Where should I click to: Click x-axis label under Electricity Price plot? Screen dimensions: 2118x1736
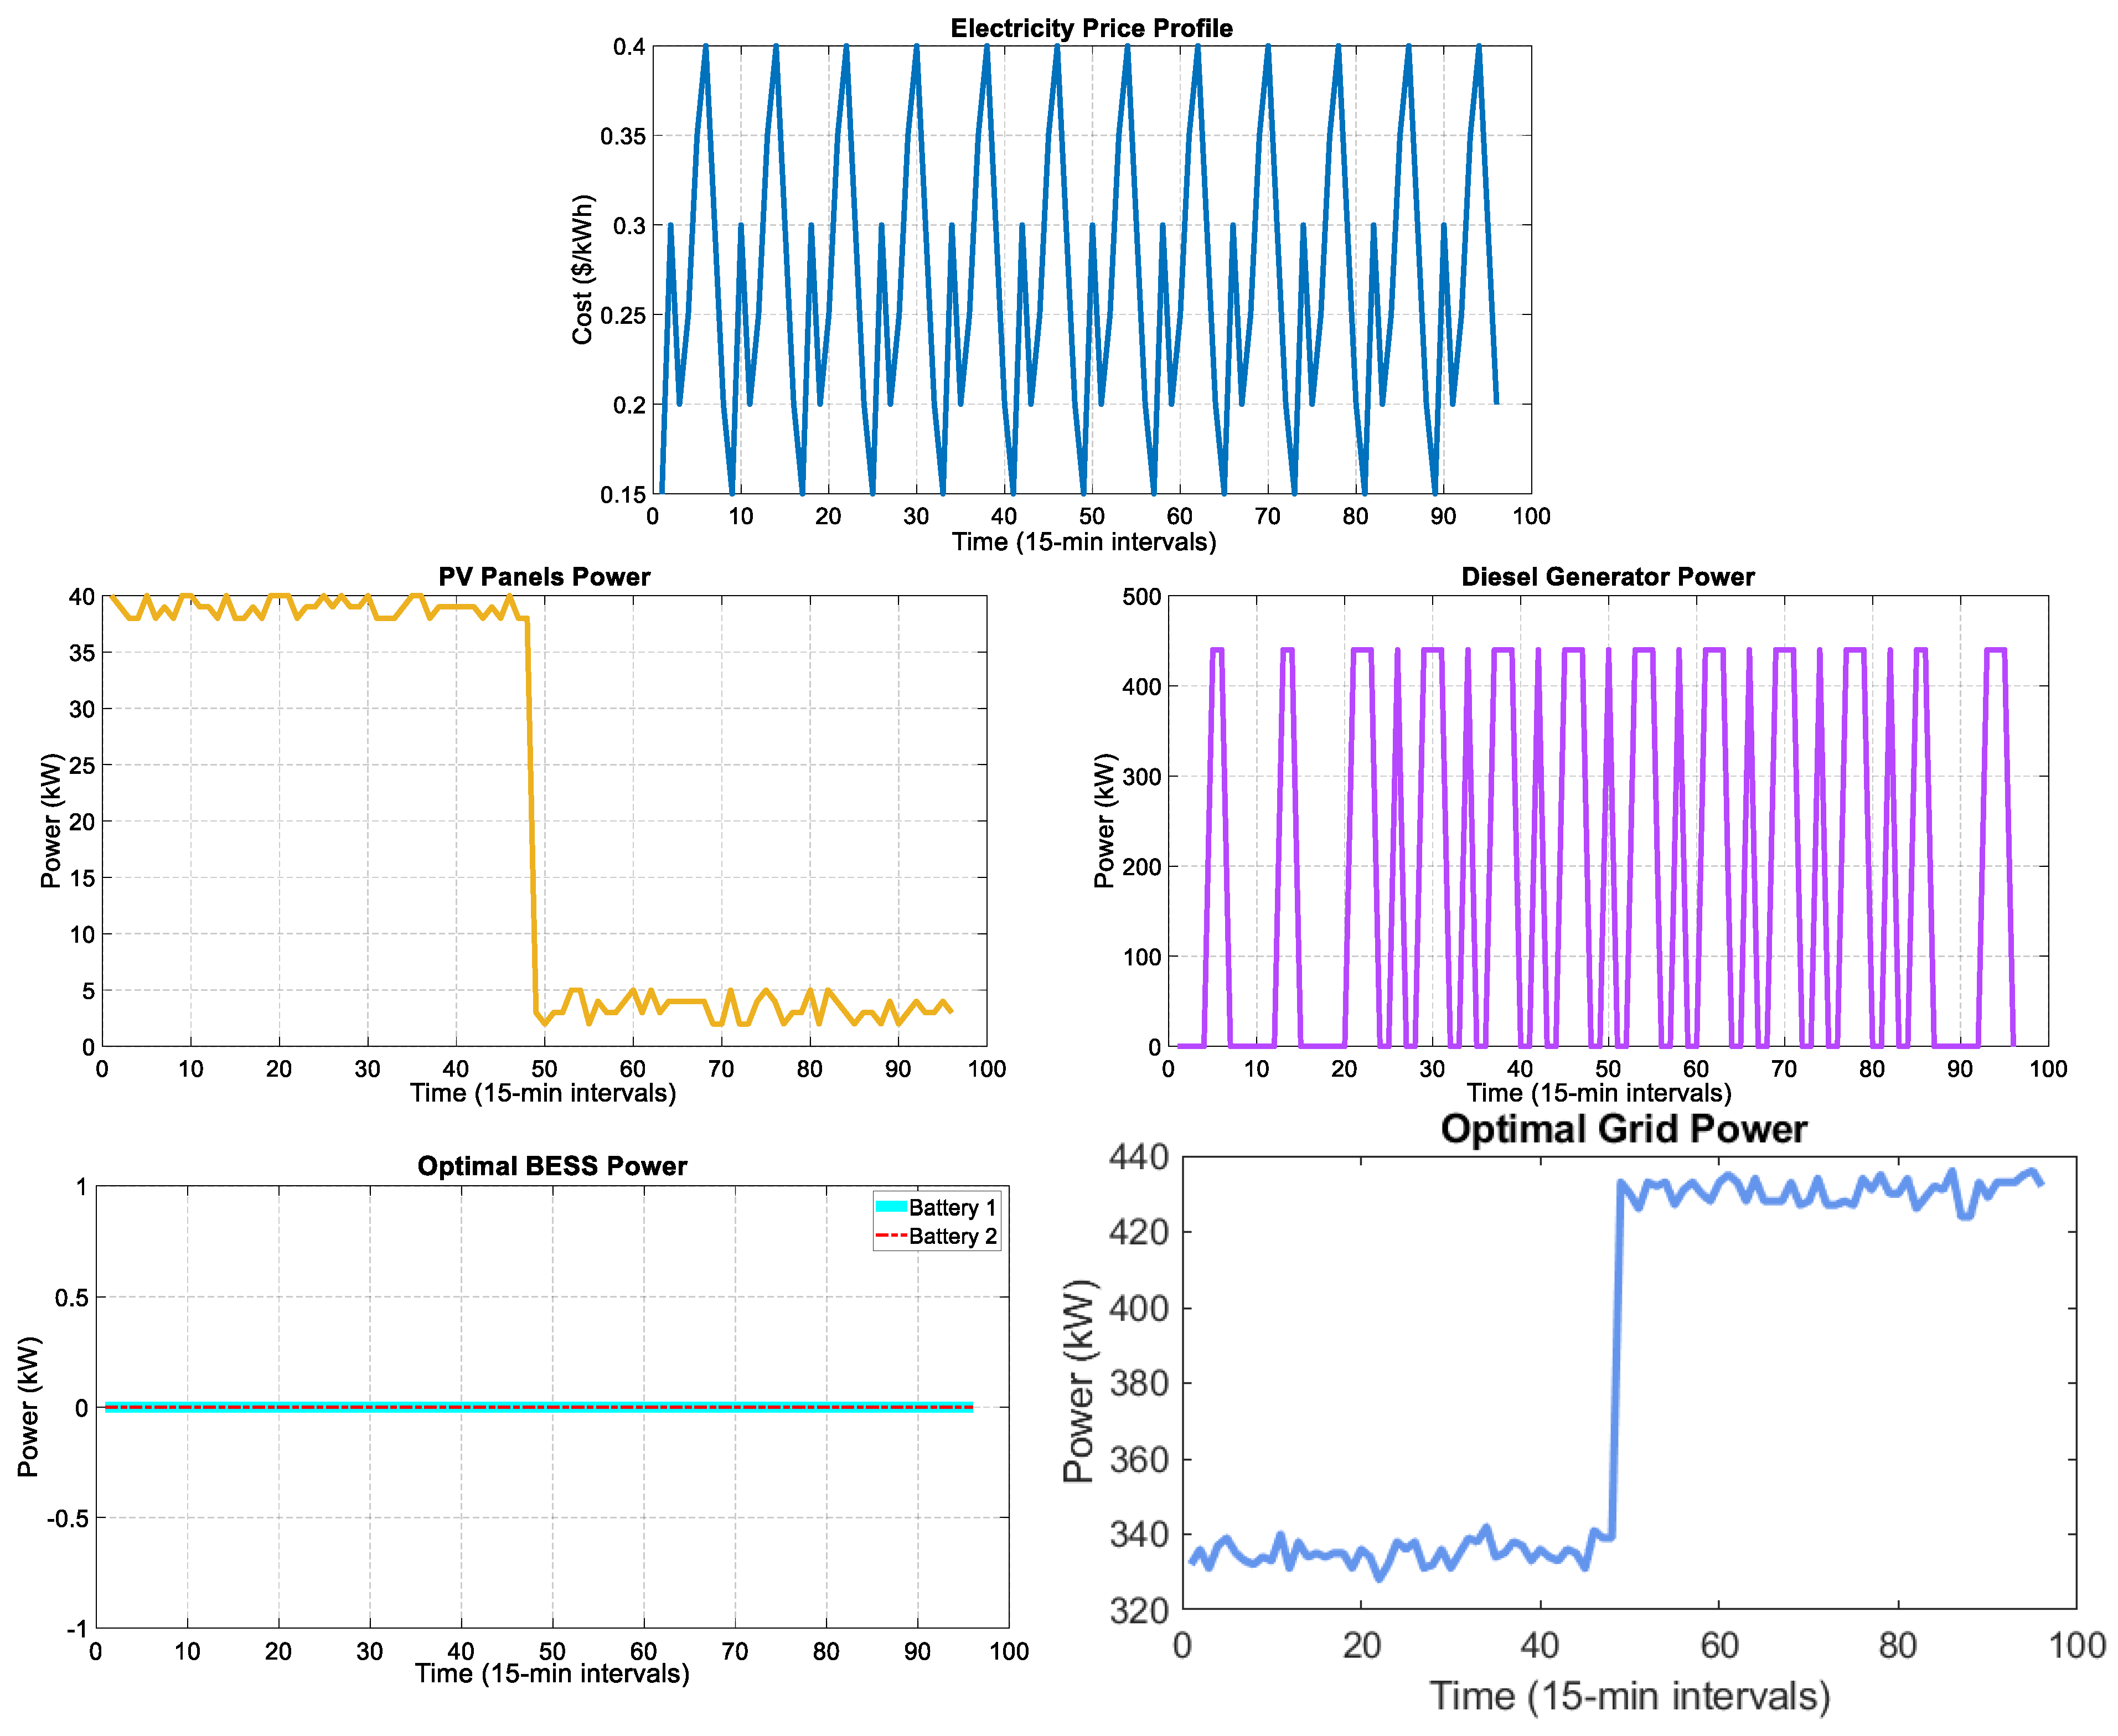click(1084, 542)
